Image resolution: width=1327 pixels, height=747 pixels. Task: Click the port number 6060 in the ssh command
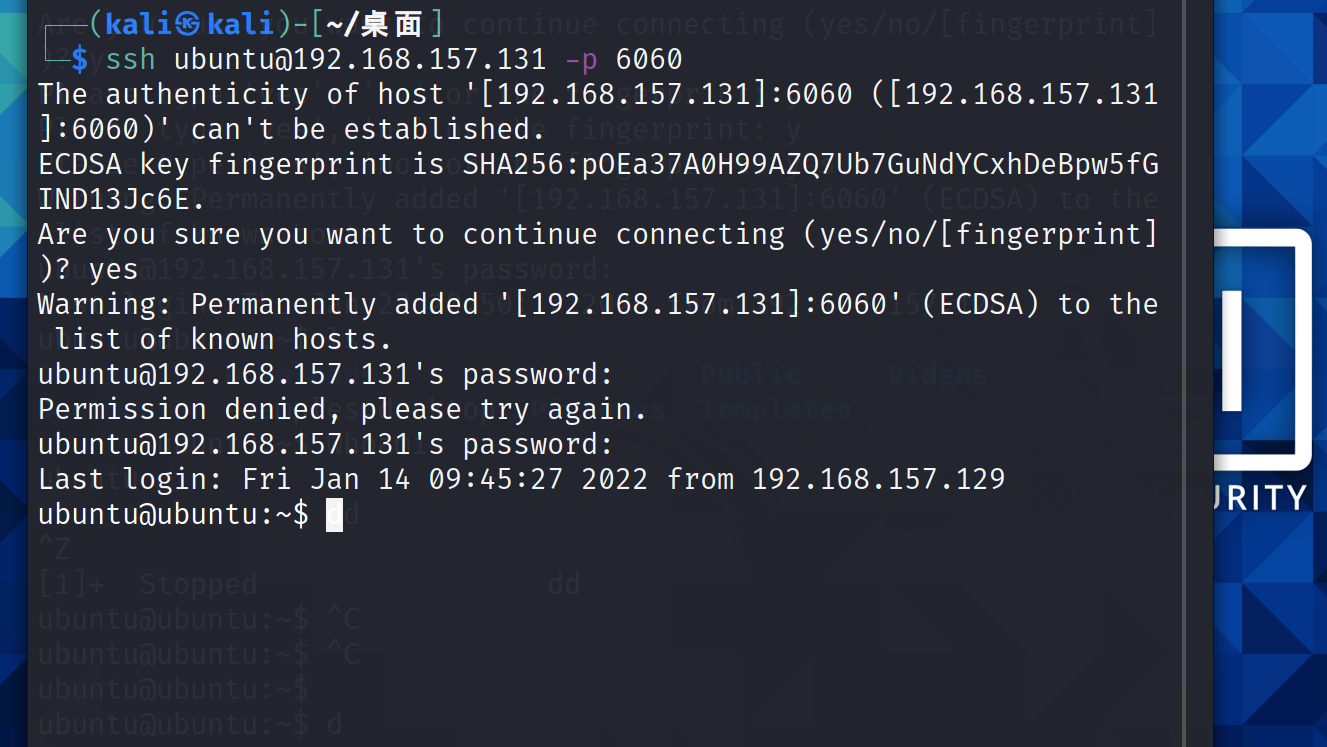point(649,59)
